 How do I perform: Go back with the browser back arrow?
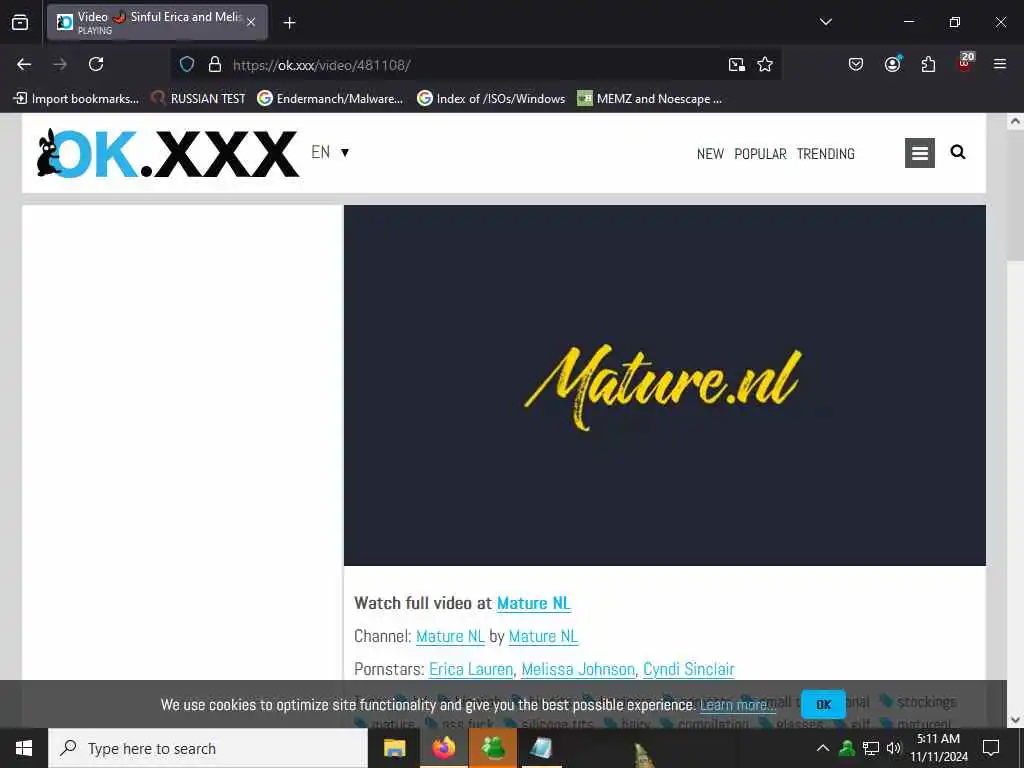[24, 64]
